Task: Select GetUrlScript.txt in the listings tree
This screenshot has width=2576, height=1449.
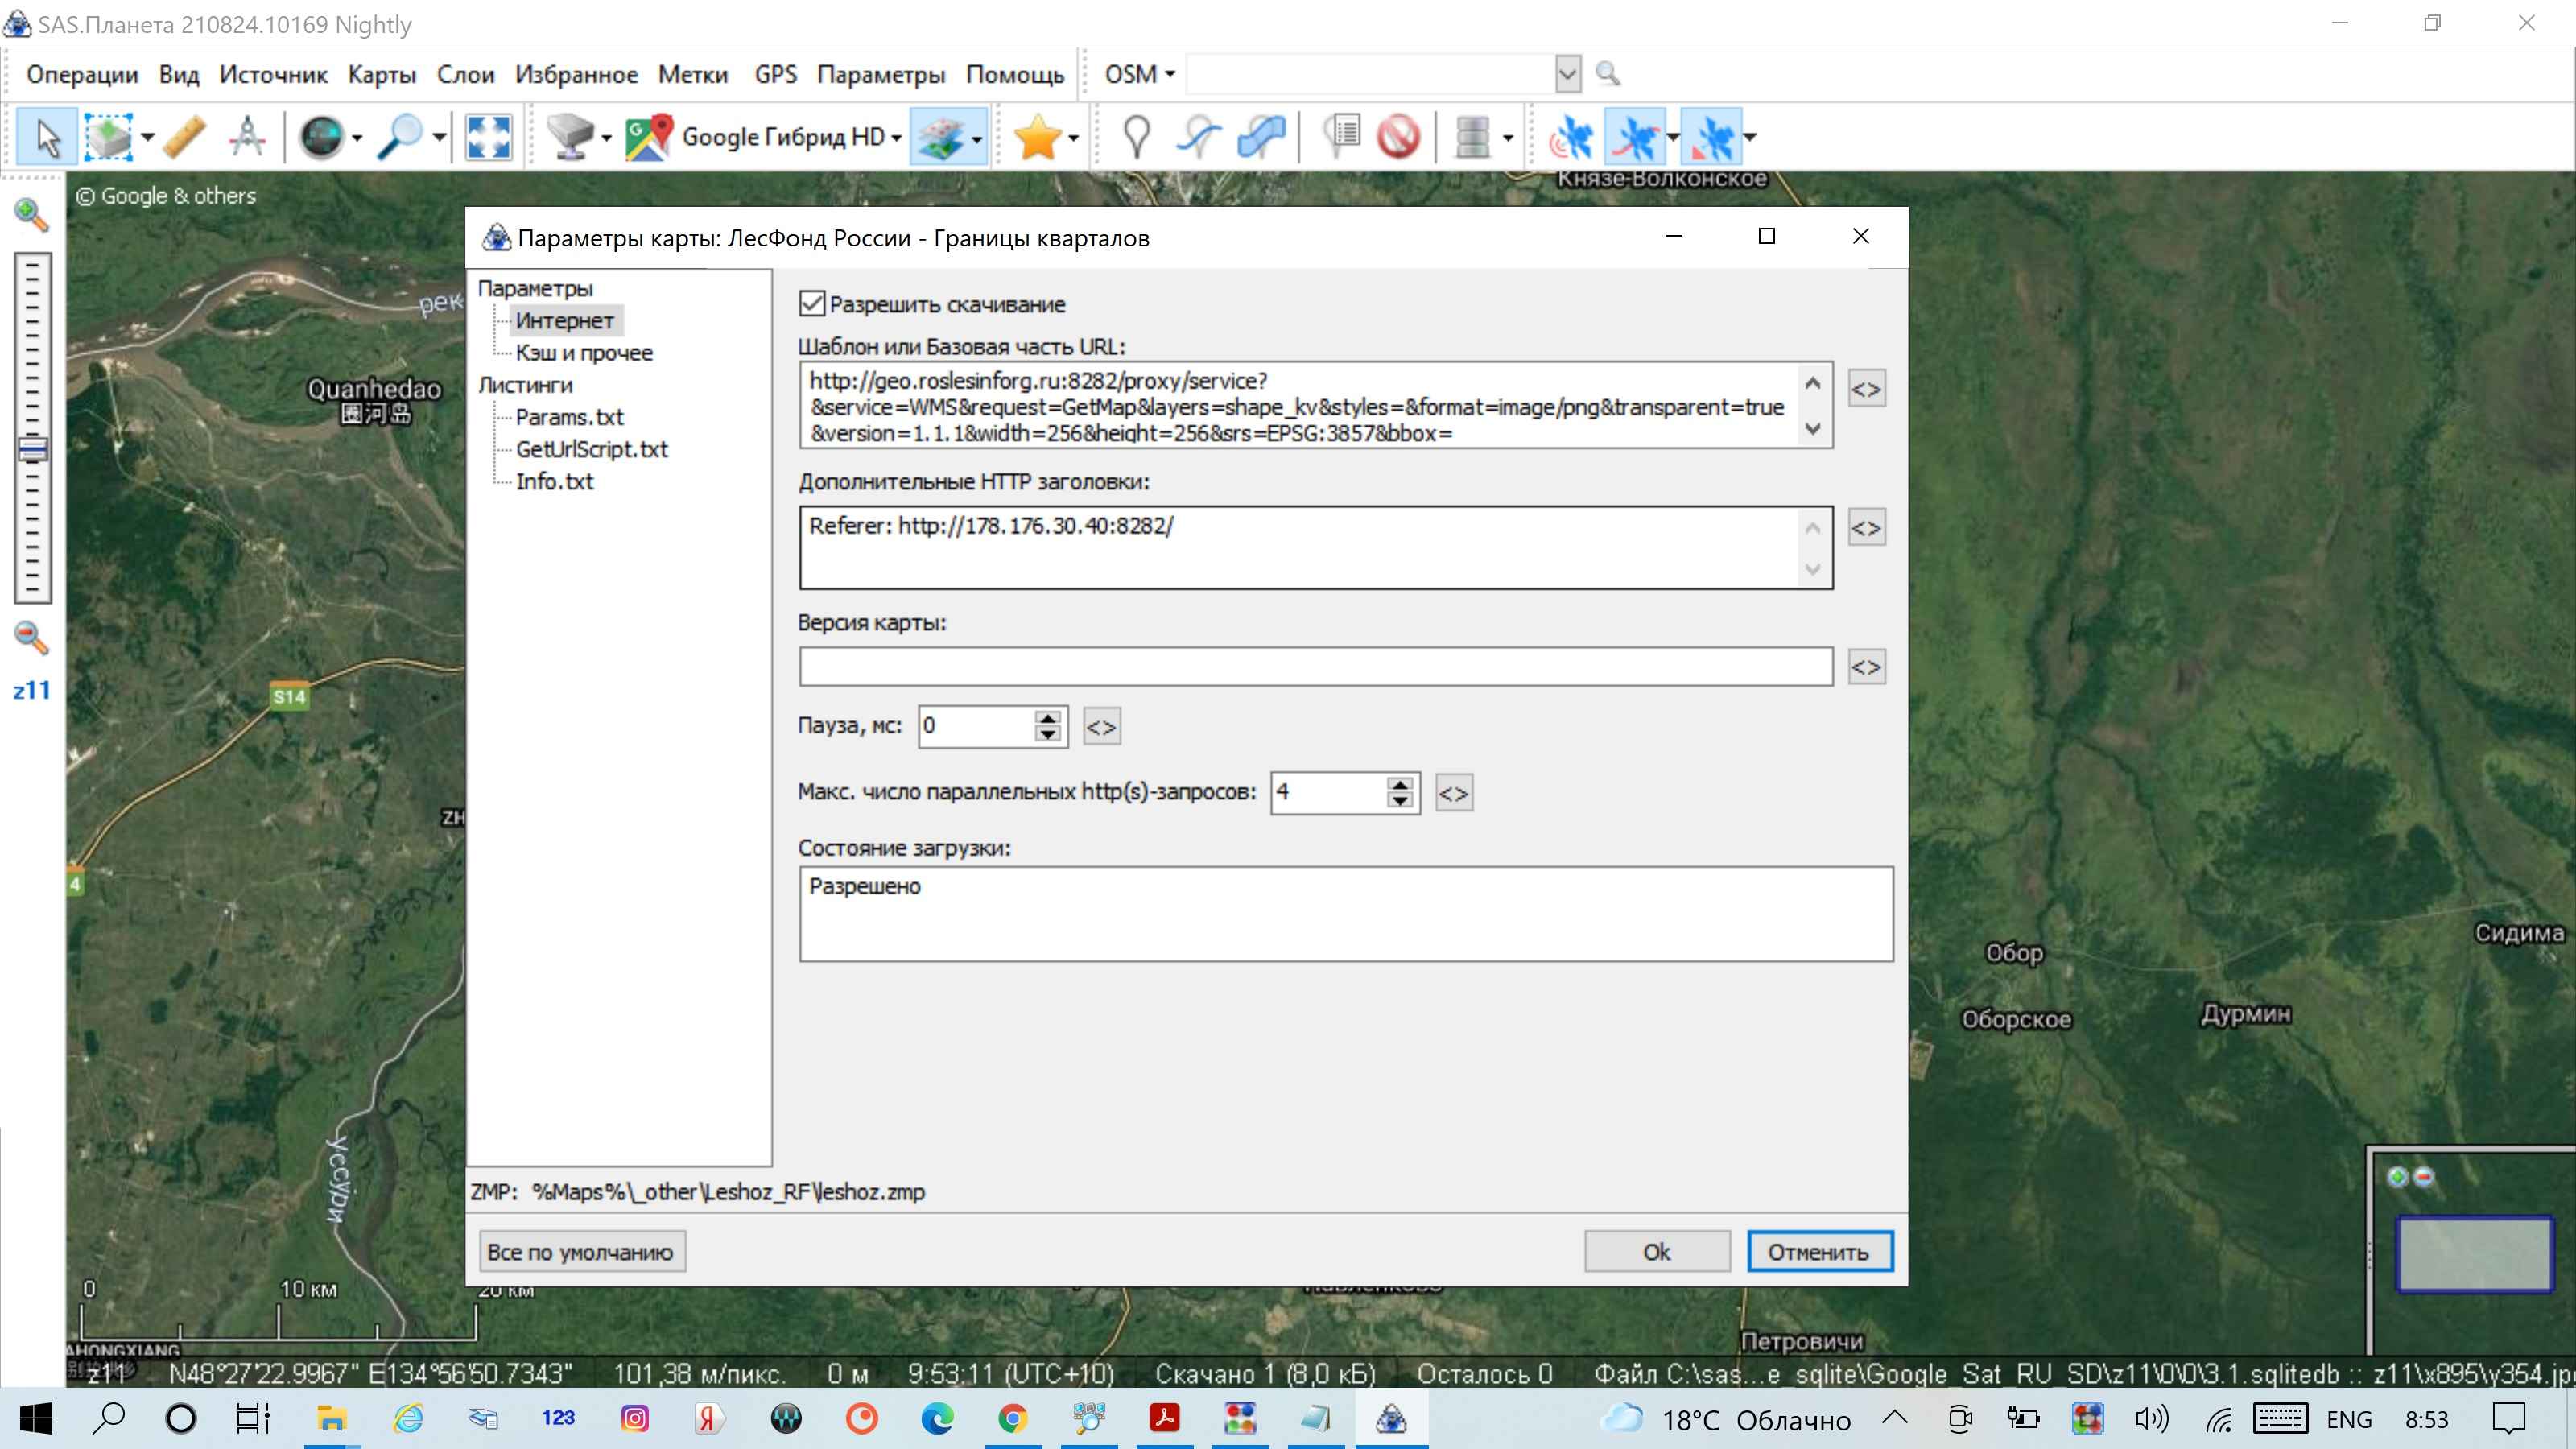Action: click(x=591, y=449)
